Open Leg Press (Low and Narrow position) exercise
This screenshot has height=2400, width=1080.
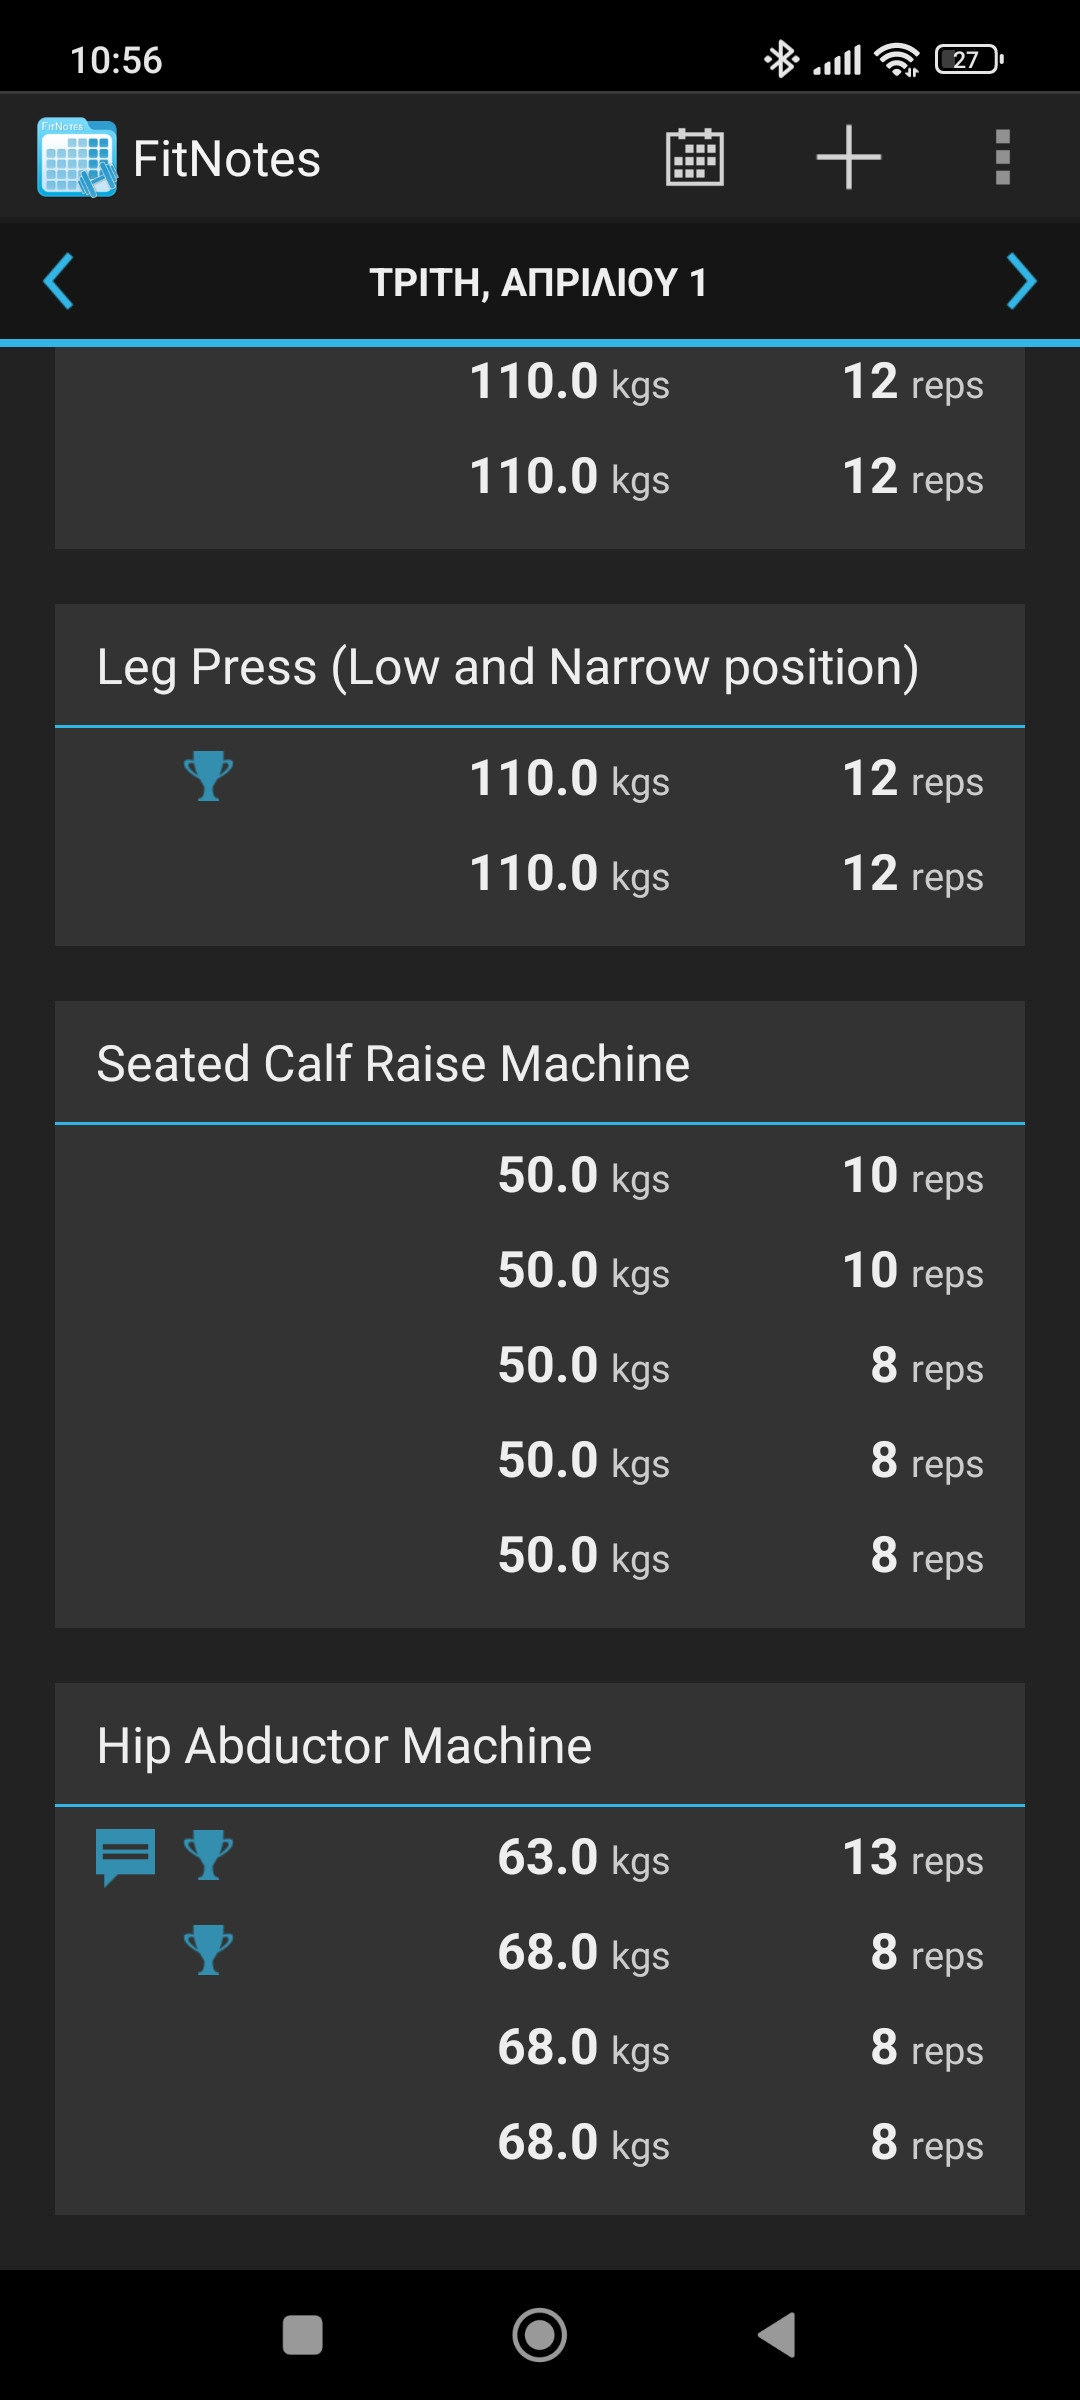tap(507, 667)
